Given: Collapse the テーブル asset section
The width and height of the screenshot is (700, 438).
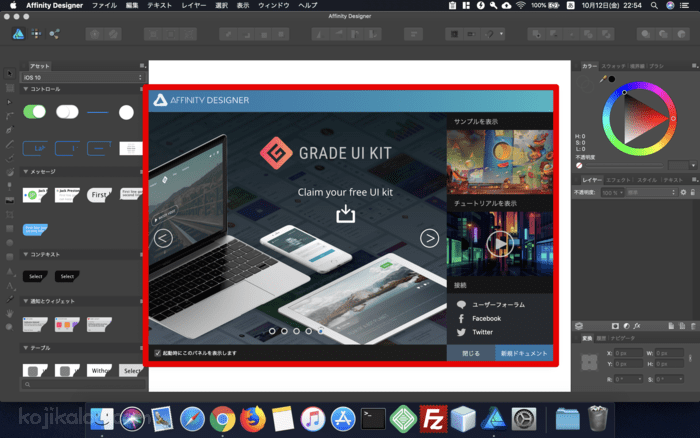Looking at the screenshot, I should coord(26,348).
